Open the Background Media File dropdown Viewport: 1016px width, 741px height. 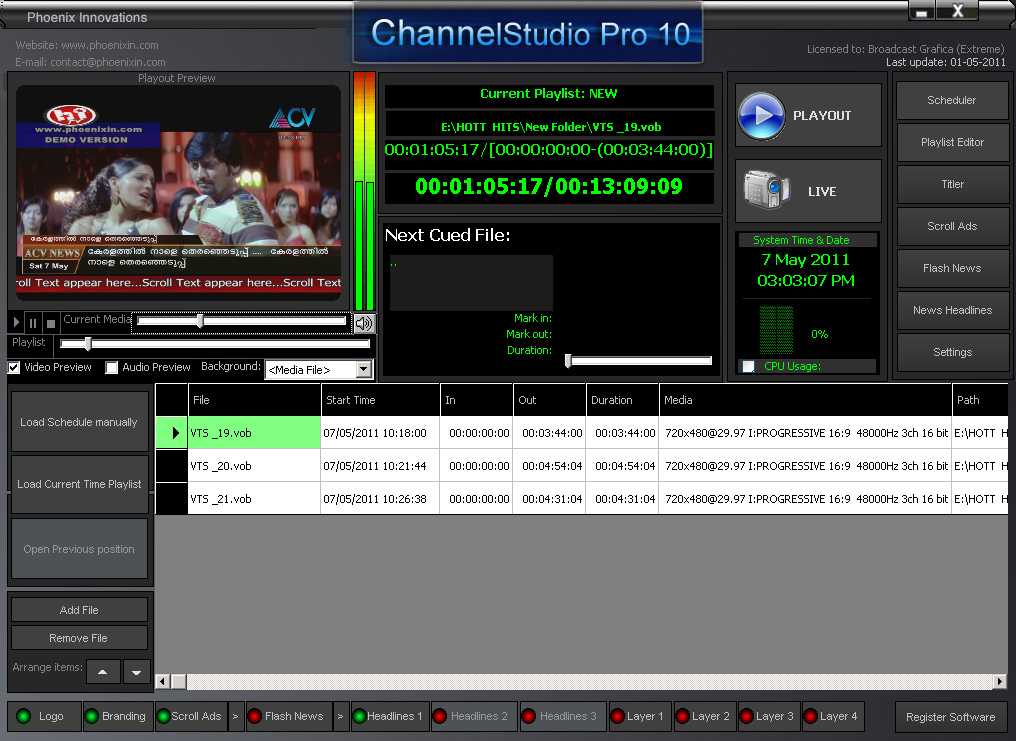(364, 369)
